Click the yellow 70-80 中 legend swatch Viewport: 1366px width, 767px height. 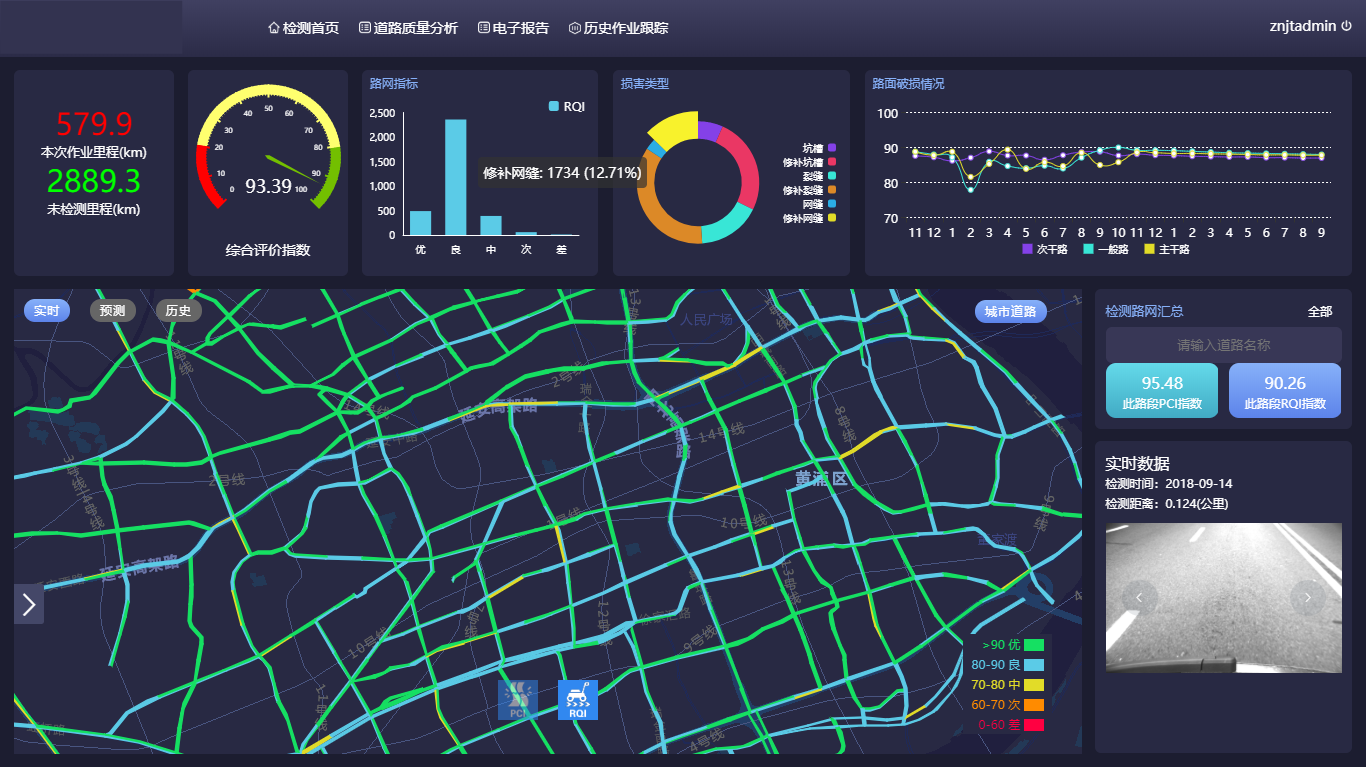1033,685
